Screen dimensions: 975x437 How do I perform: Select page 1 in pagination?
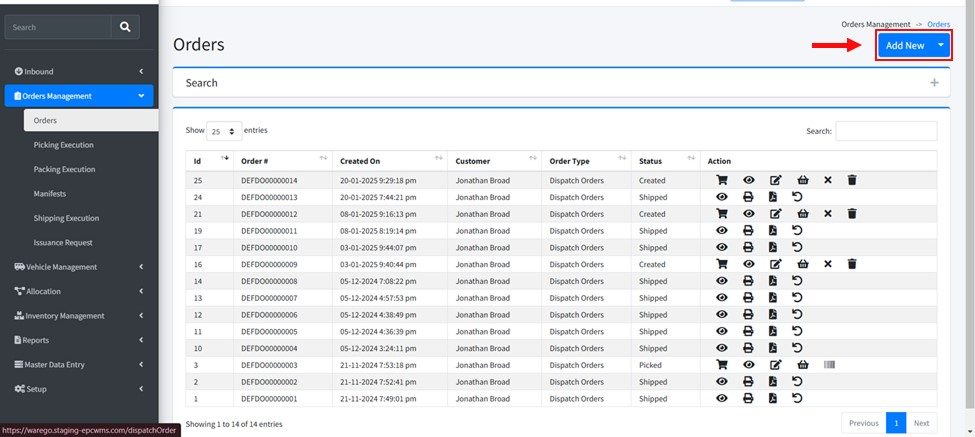(896, 423)
